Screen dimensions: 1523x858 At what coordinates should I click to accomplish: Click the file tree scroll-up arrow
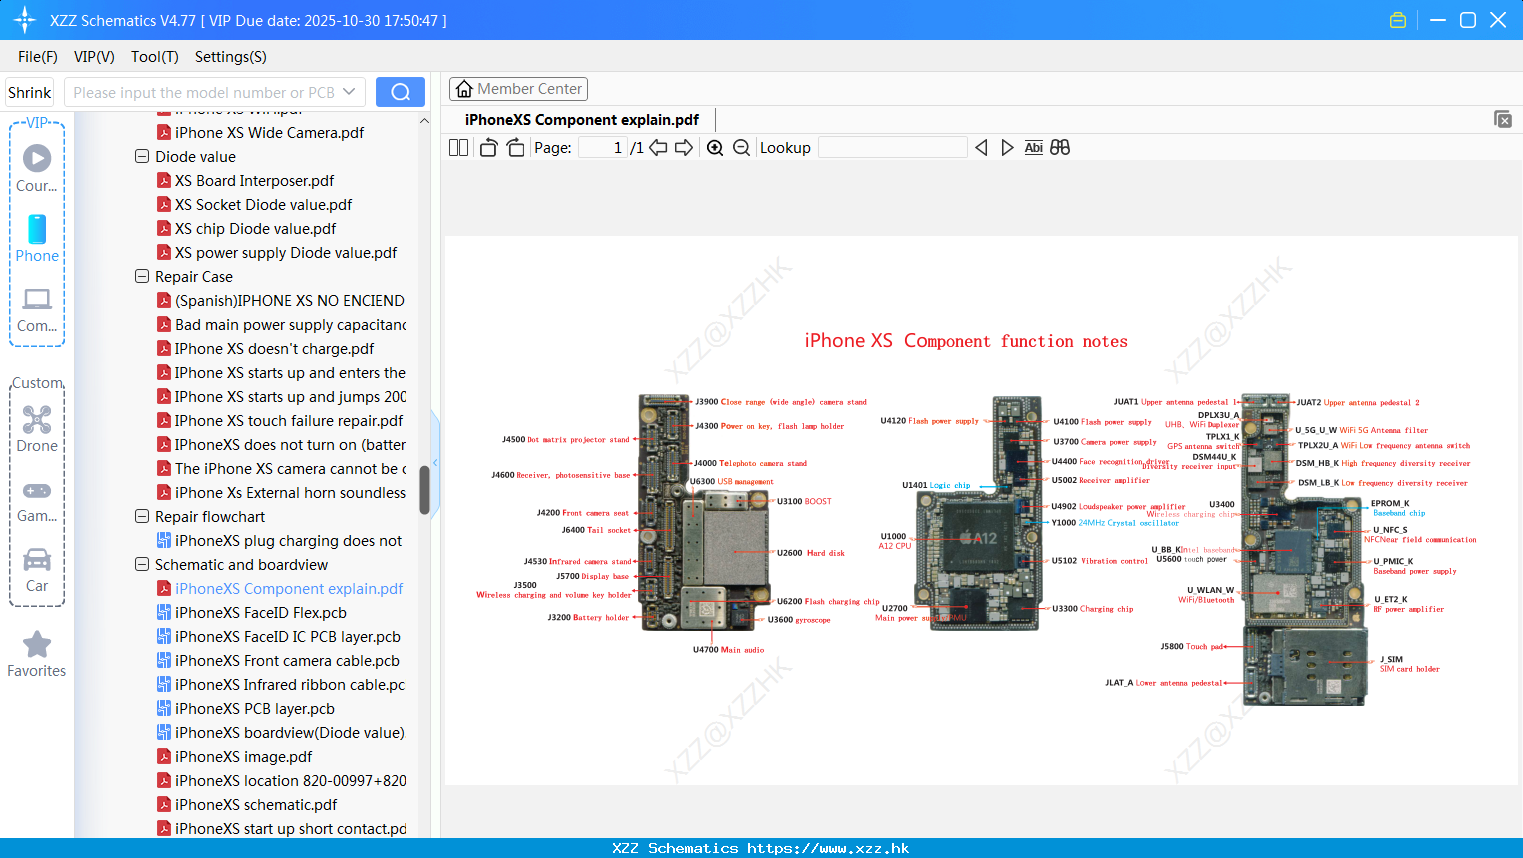pyautogui.click(x=424, y=121)
